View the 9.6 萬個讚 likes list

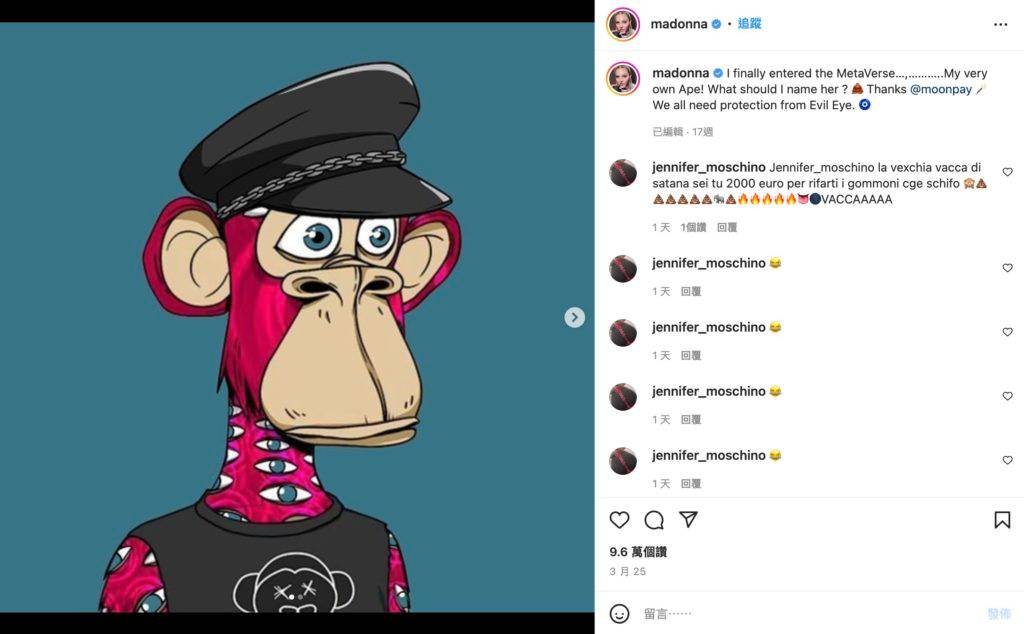tap(638, 552)
